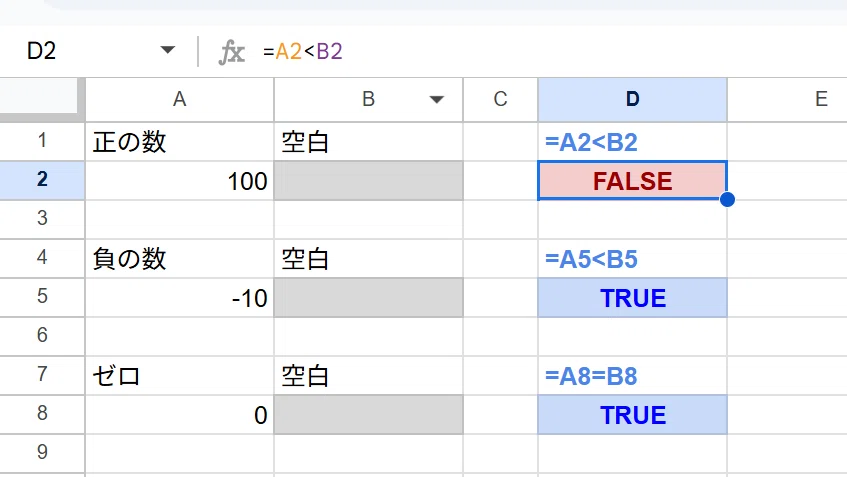Click gray empty cell B2
847x477 pixels.
click(368, 180)
